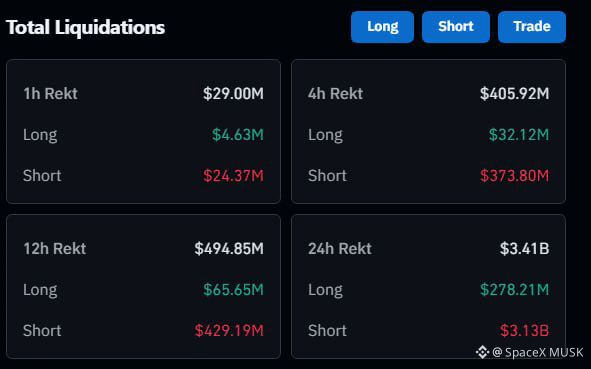Viewport: 591px width, 369px height.
Task: Select the 1h Long value $4.63M
Action: tap(237, 135)
